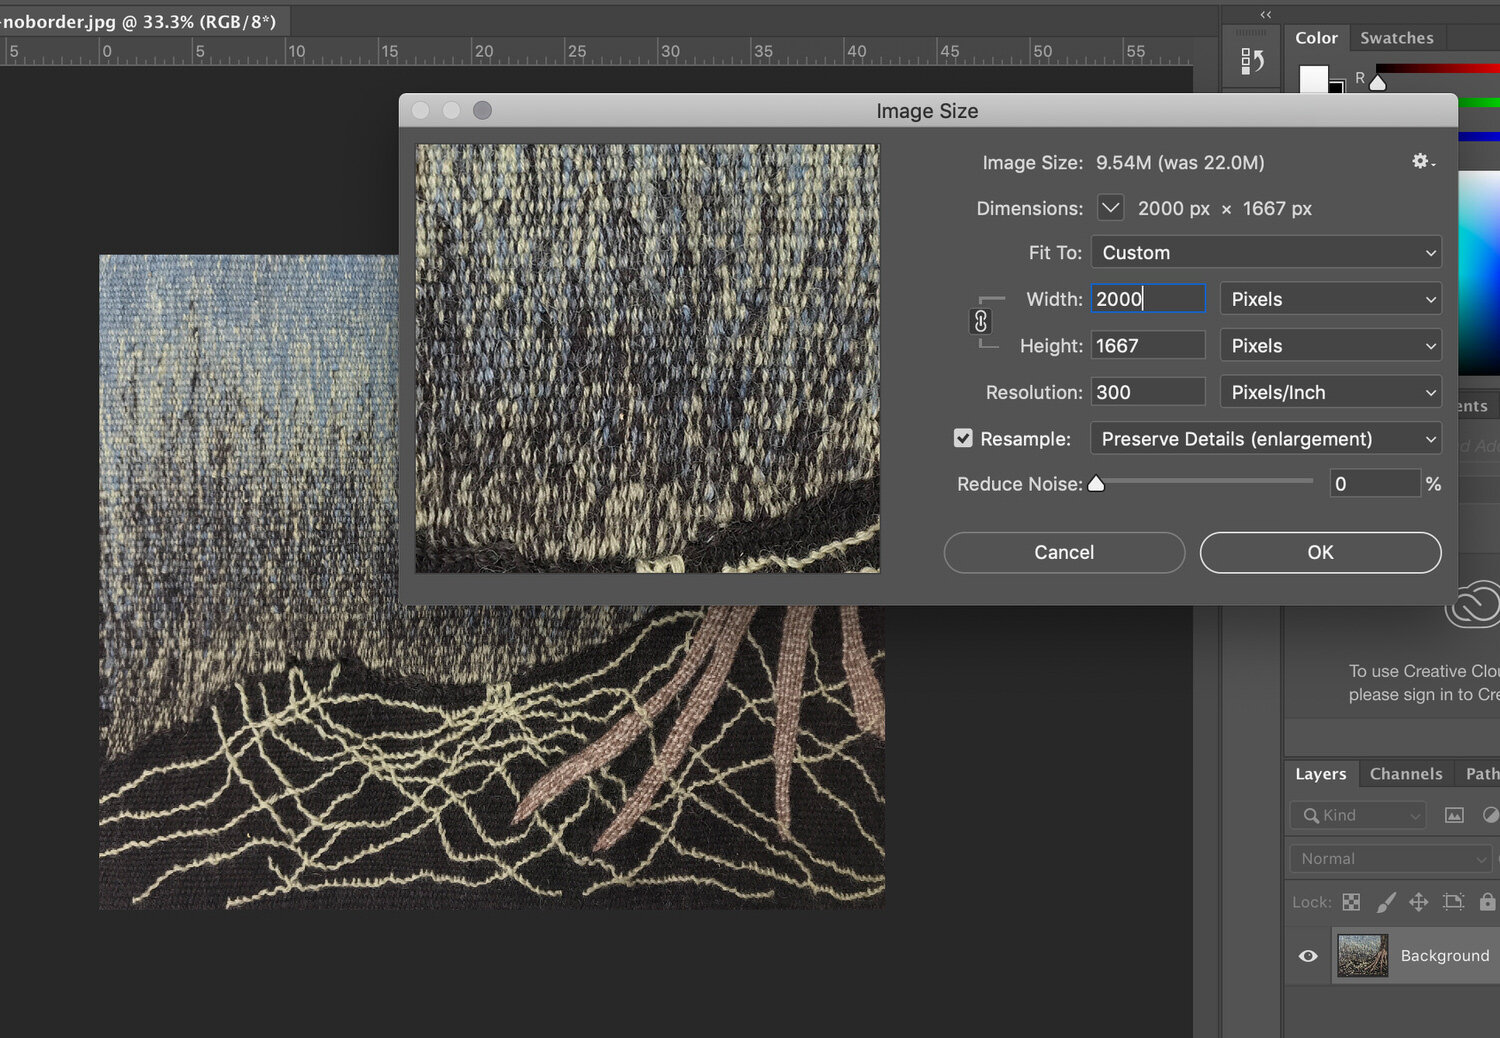Click the History panel icon in collapsed dock
This screenshot has height=1038, width=1500.
(1251, 60)
